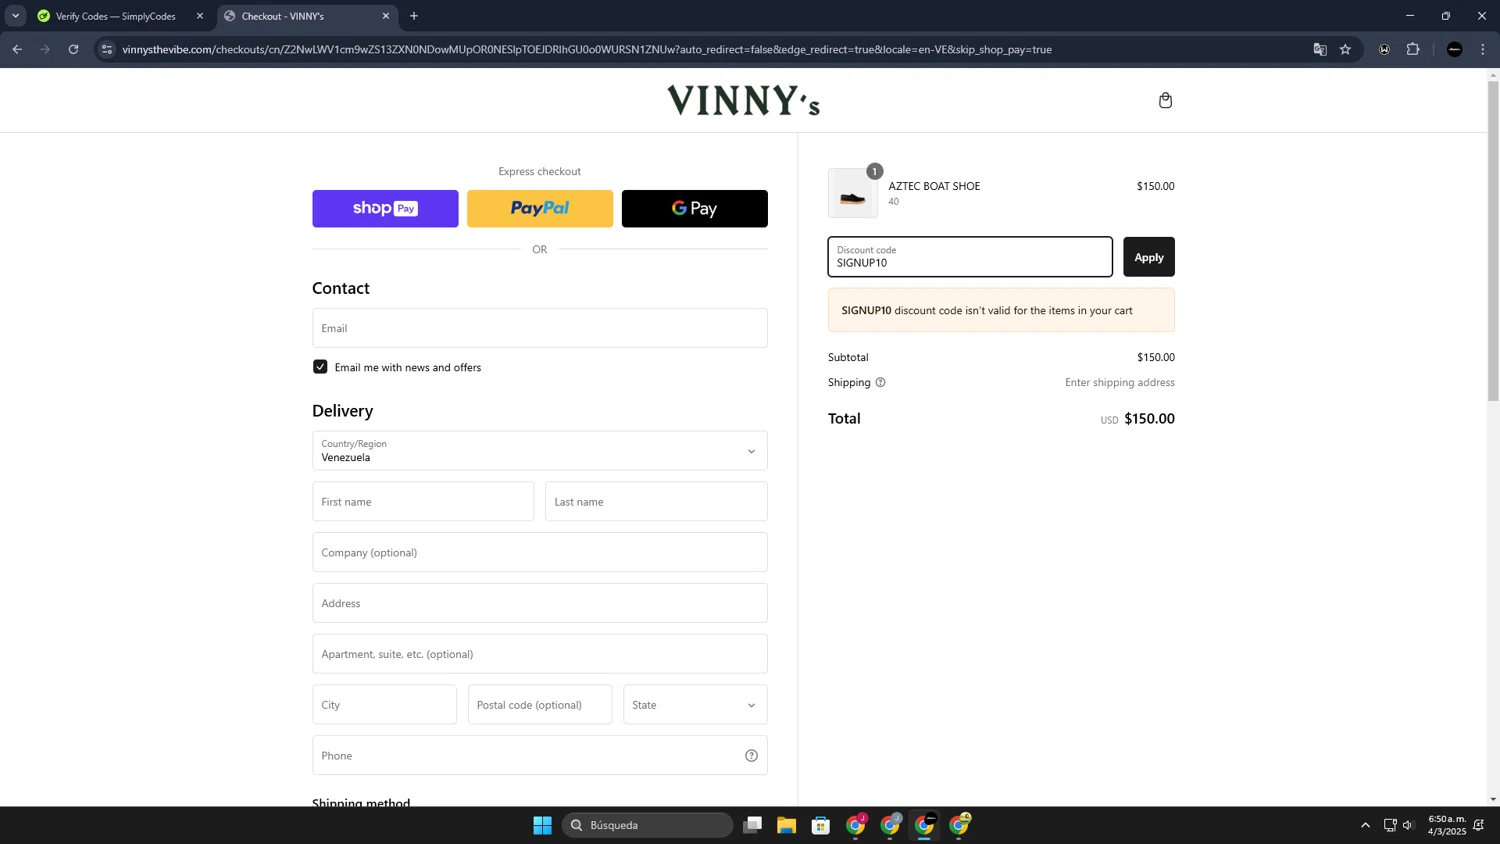Click the AZTEC BOAT SHOE product name
Screen dimensions: 1500x844
click(934, 186)
